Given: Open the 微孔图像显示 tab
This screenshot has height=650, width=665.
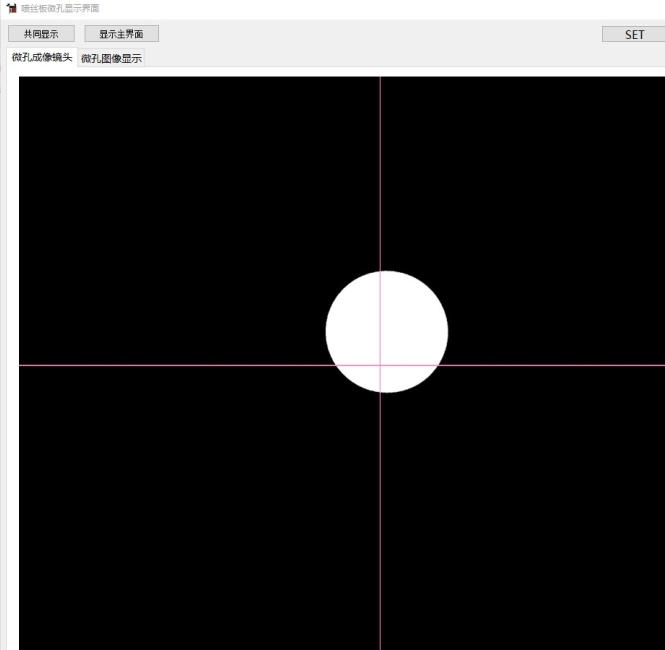Looking at the screenshot, I should point(111,58).
